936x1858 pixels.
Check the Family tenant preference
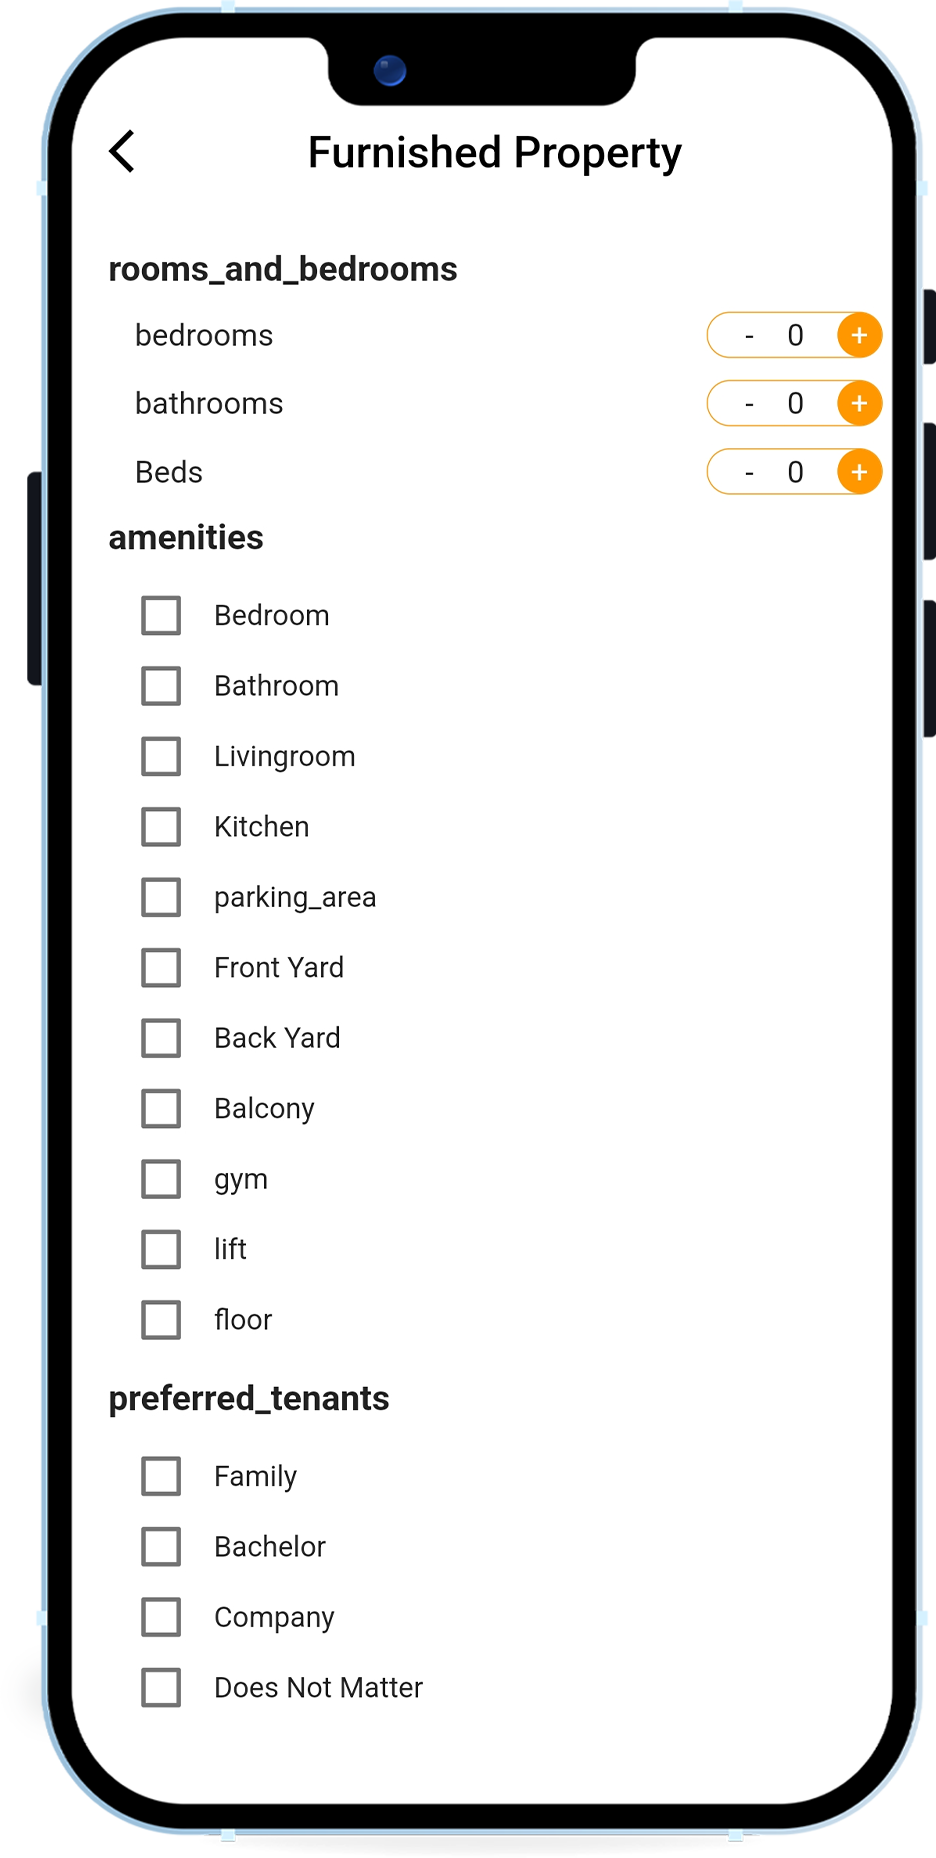pyautogui.click(x=161, y=1476)
